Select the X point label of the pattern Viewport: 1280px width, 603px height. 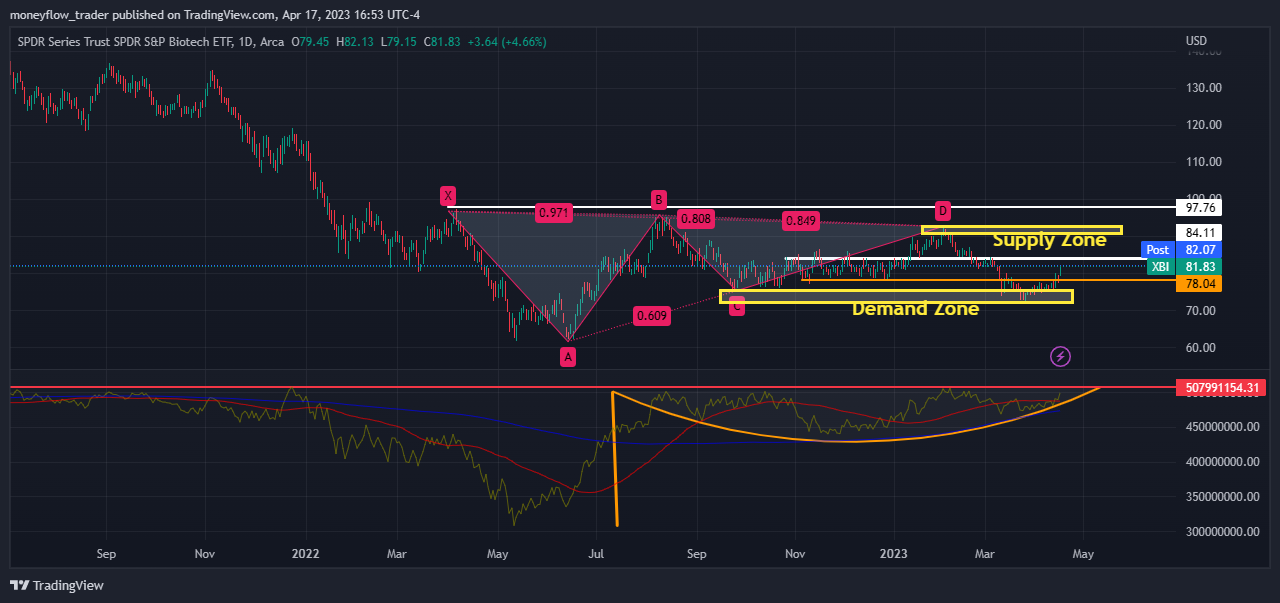448,196
